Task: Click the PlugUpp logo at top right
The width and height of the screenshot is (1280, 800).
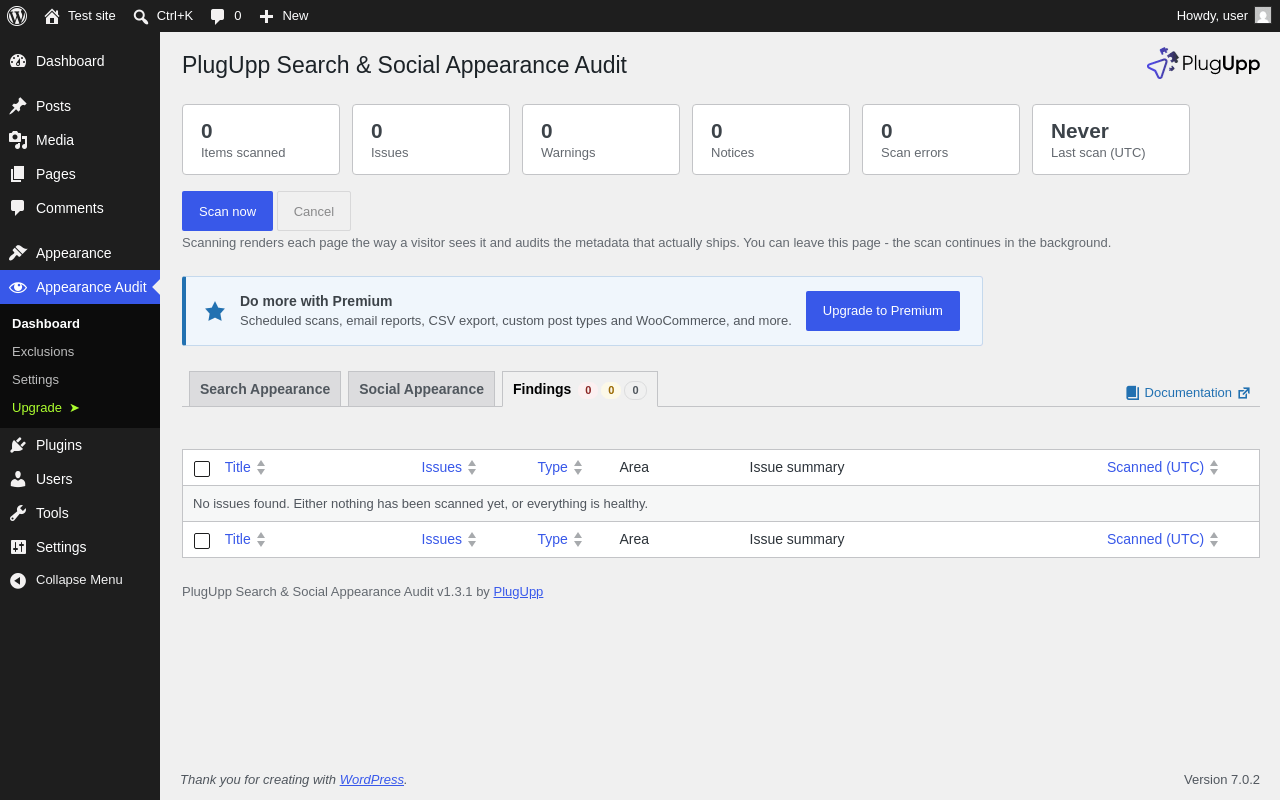Action: tap(1203, 63)
